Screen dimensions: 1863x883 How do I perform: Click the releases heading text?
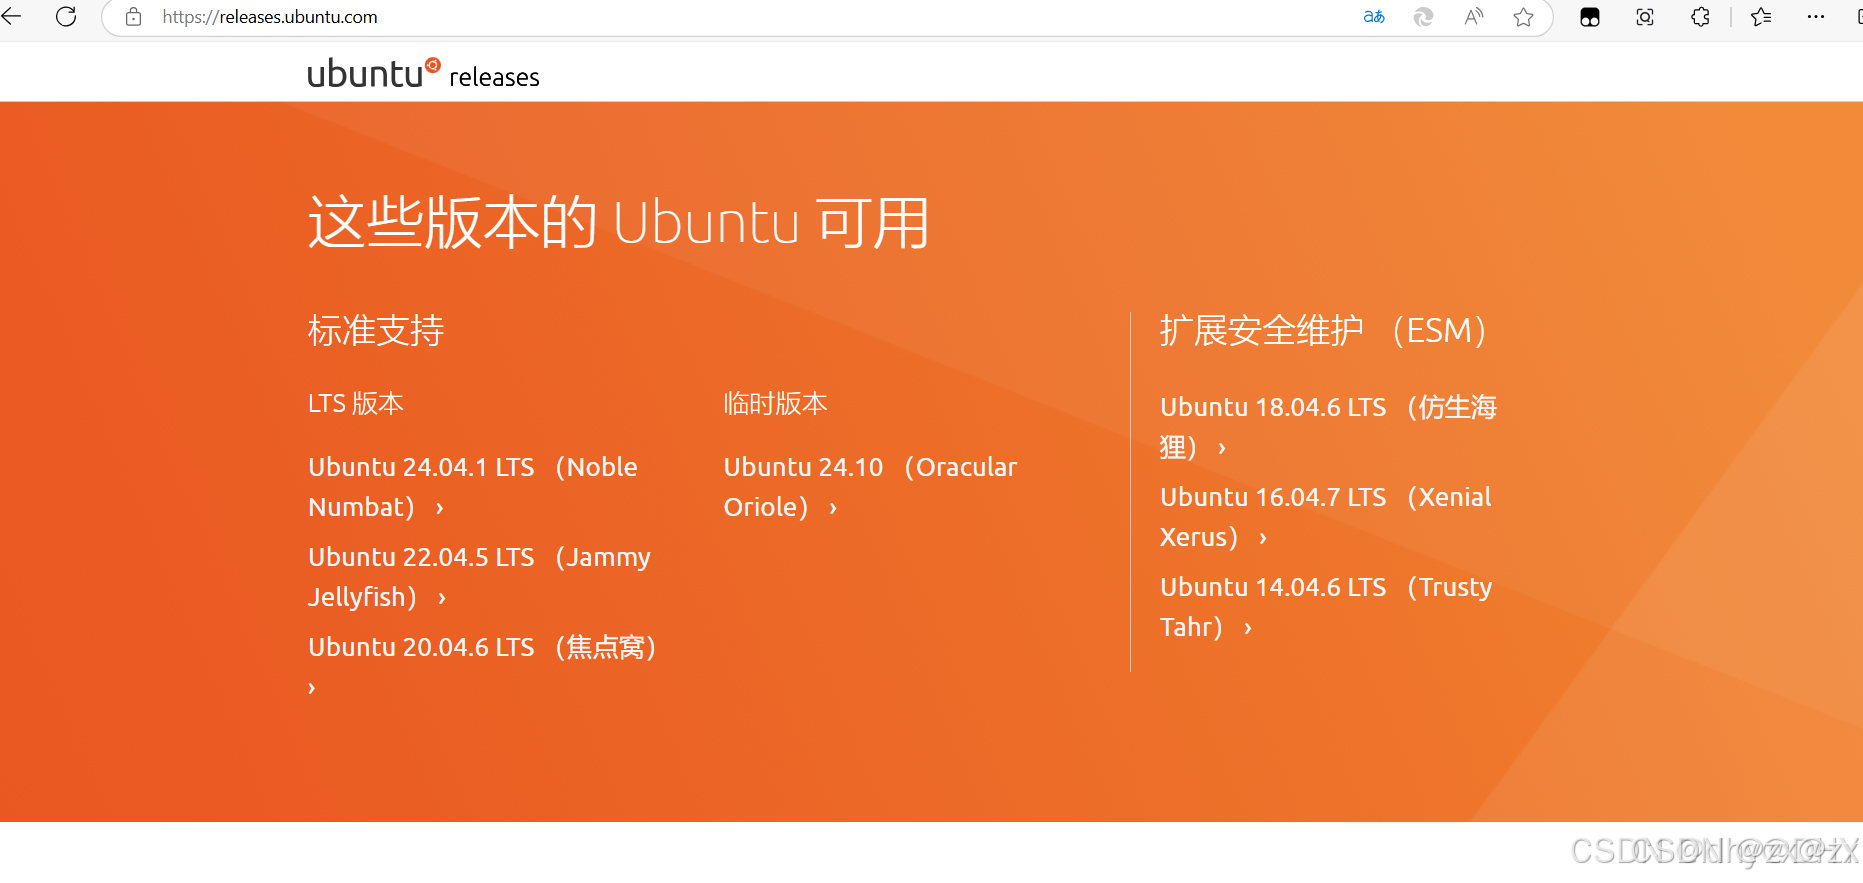[494, 77]
